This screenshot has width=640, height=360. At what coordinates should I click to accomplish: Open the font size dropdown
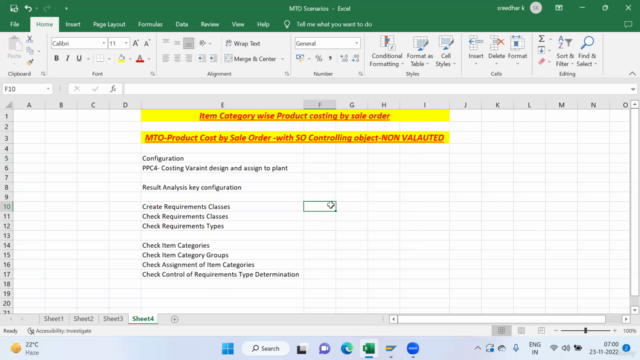126,43
